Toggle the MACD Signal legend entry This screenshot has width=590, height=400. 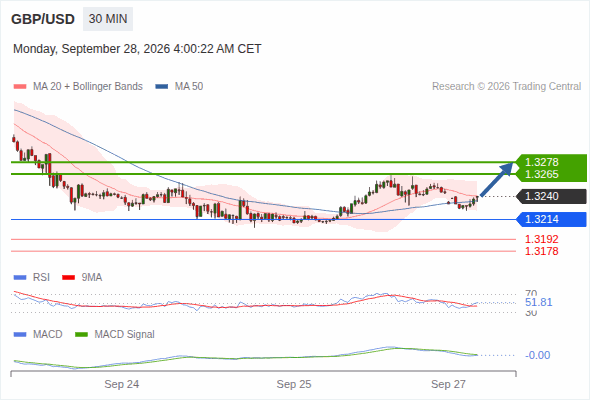[x=115, y=334]
